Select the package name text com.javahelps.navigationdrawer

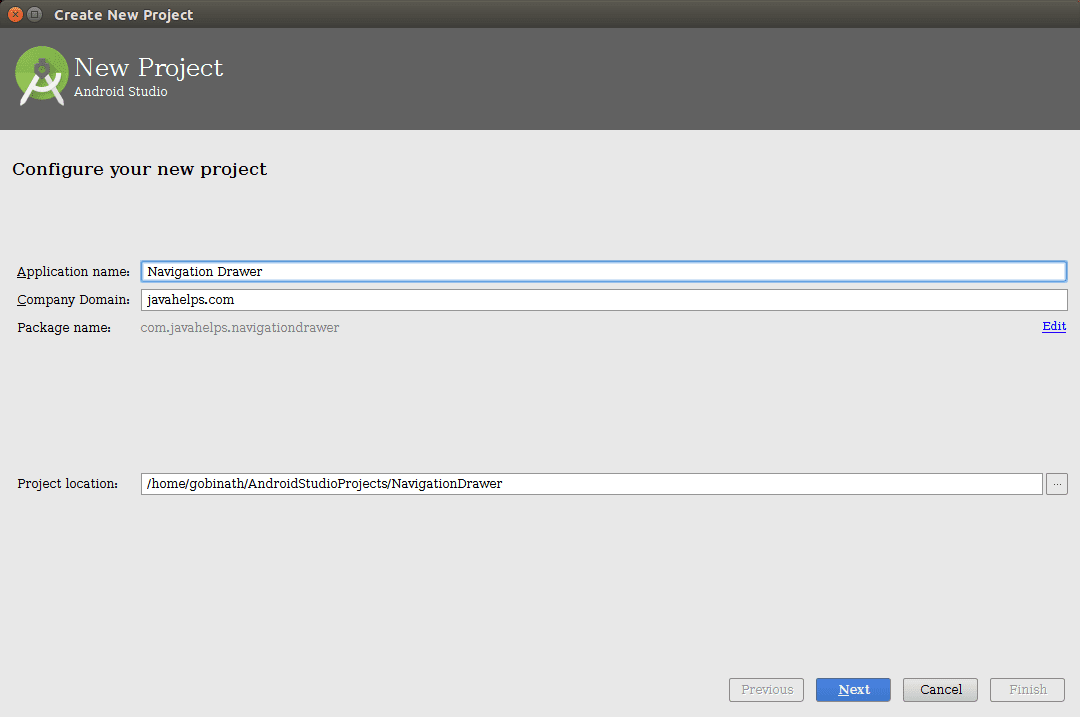(x=240, y=328)
